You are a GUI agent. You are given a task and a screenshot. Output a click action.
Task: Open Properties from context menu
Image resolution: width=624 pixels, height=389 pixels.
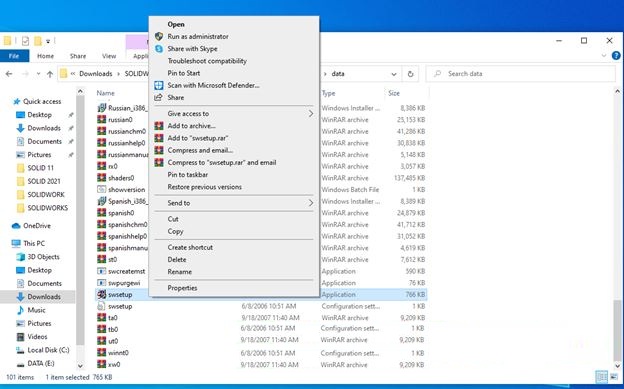pyautogui.click(x=182, y=287)
